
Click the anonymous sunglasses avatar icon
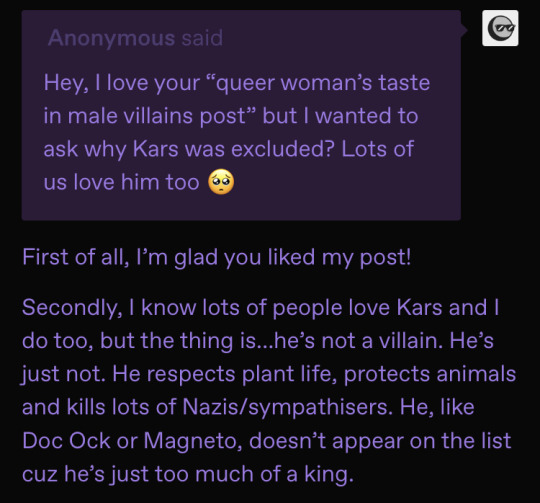[x=500, y=28]
